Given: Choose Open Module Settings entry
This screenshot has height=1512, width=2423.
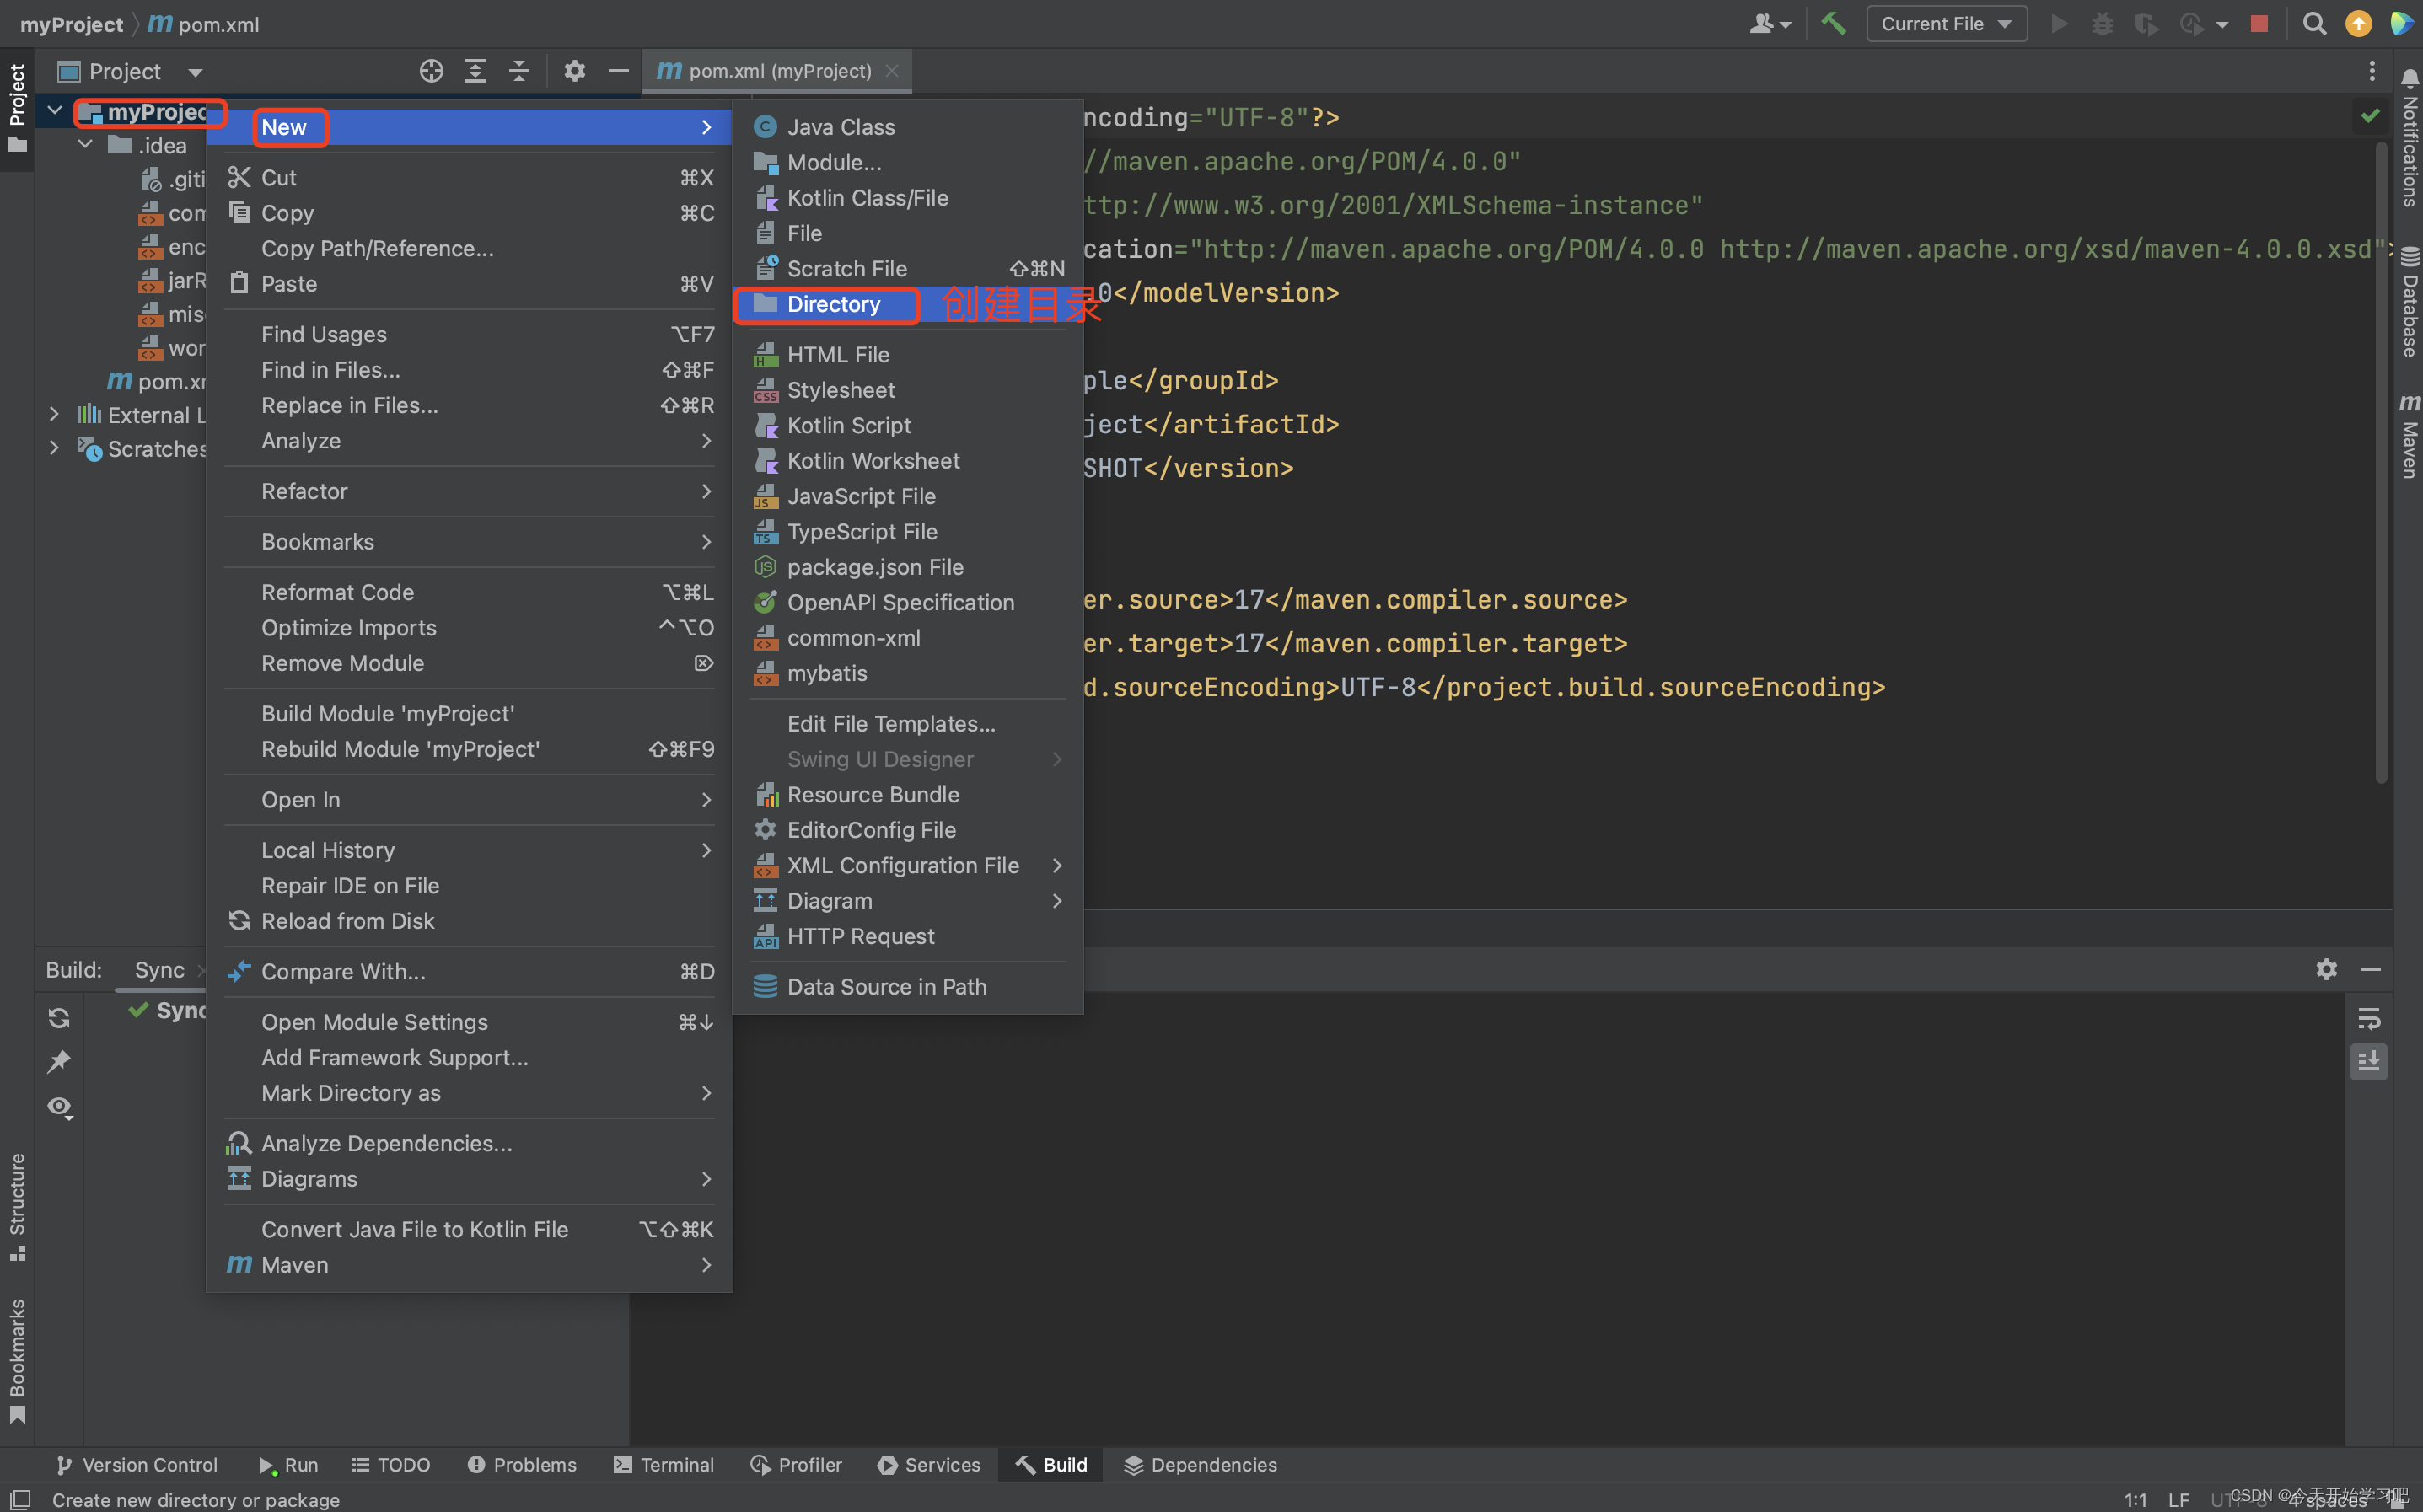Looking at the screenshot, I should click(x=469, y=1022).
